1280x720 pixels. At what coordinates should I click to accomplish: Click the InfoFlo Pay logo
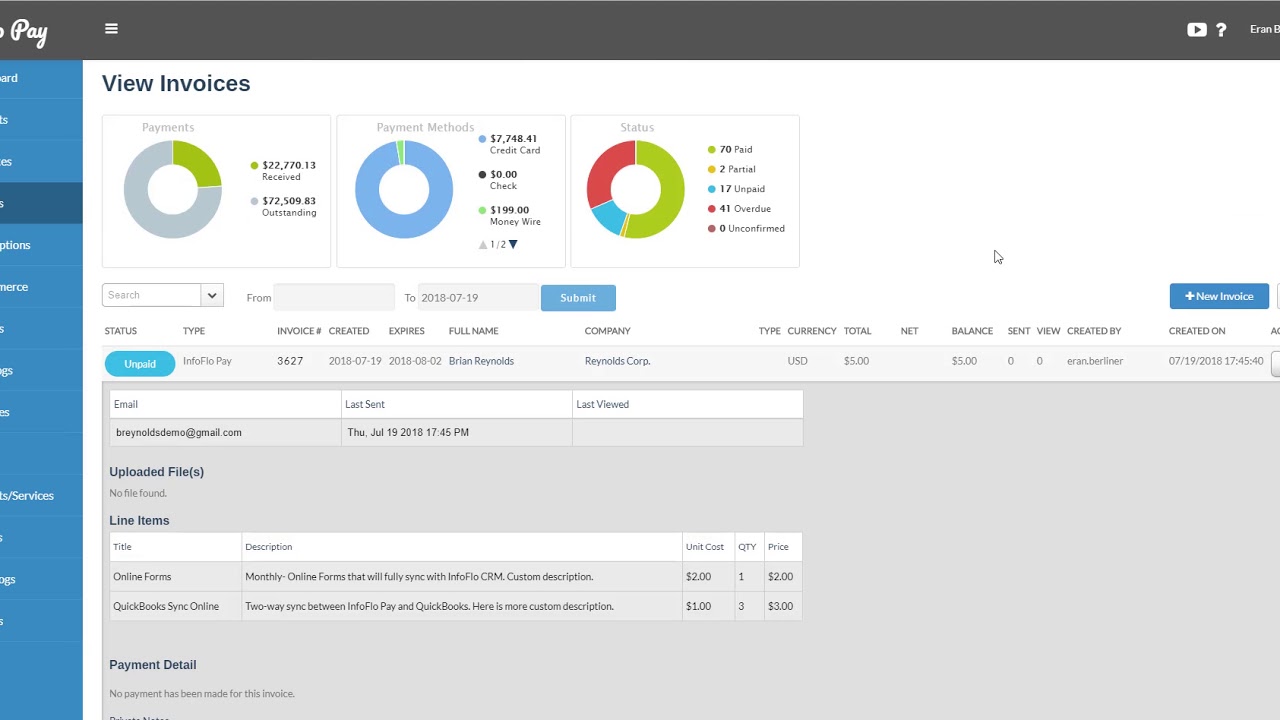point(24,32)
